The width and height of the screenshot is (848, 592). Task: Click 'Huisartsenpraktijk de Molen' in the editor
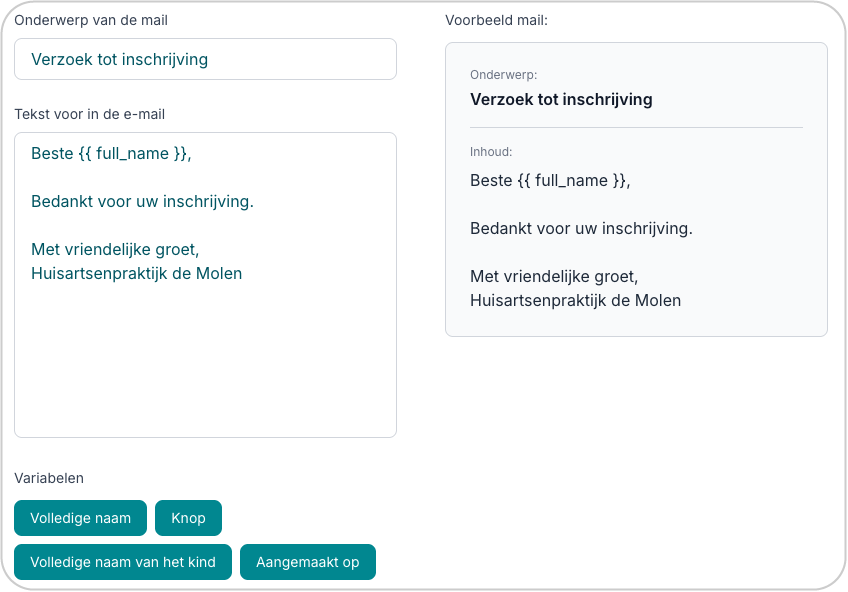click(x=136, y=274)
